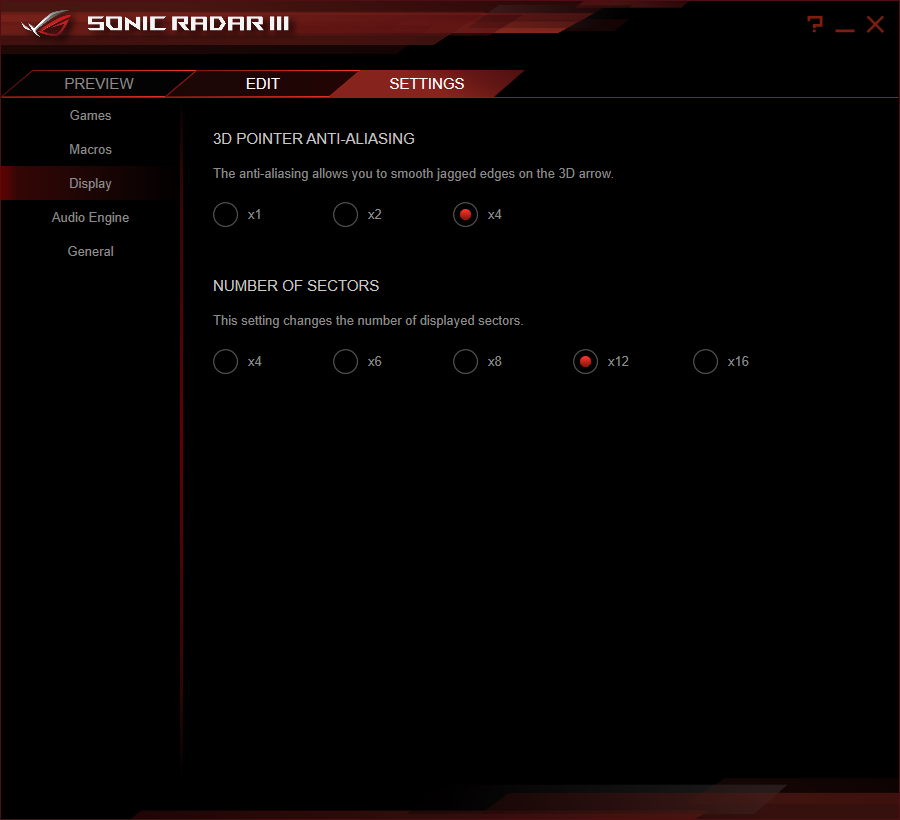Switch to the EDIT tab

(x=262, y=84)
